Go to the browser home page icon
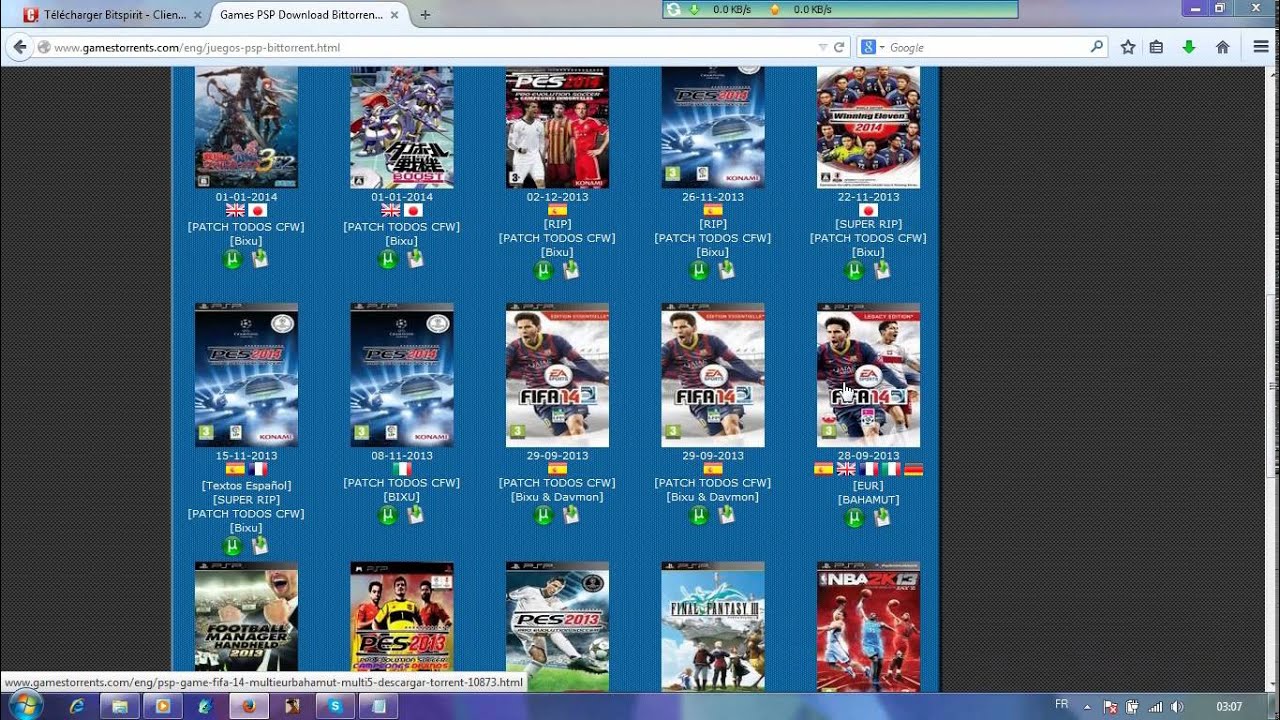 (1222, 47)
